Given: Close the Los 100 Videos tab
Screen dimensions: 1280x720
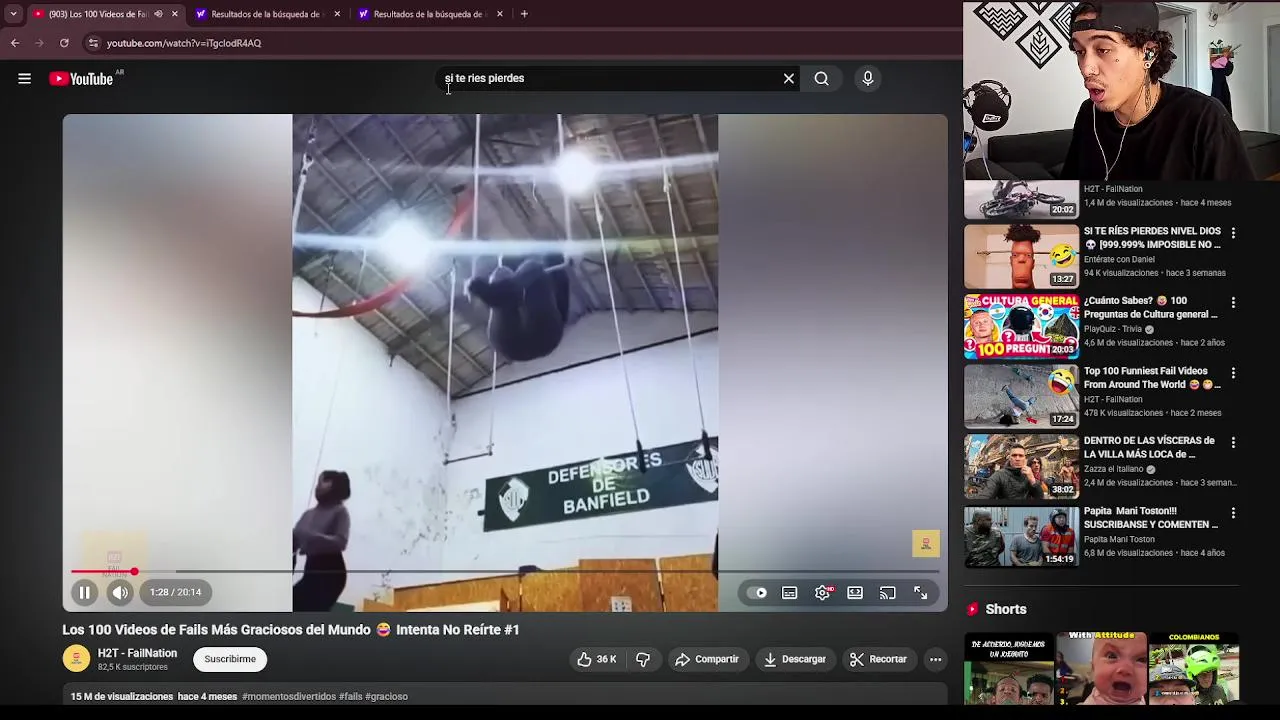Looking at the screenshot, I should click(x=175, y=14).
